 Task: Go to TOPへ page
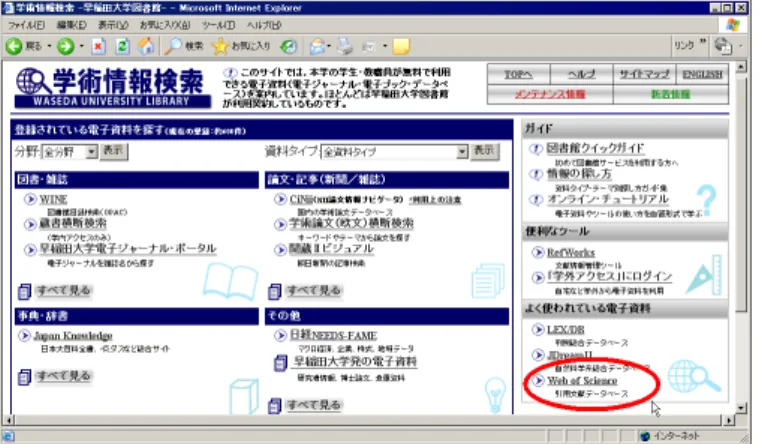[518, 75]
